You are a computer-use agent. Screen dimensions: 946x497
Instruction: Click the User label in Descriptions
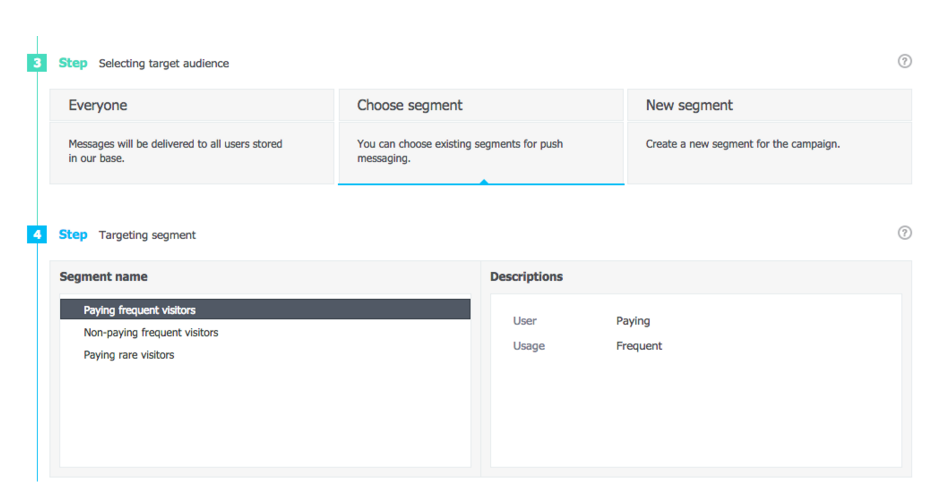tap(525, 321)
